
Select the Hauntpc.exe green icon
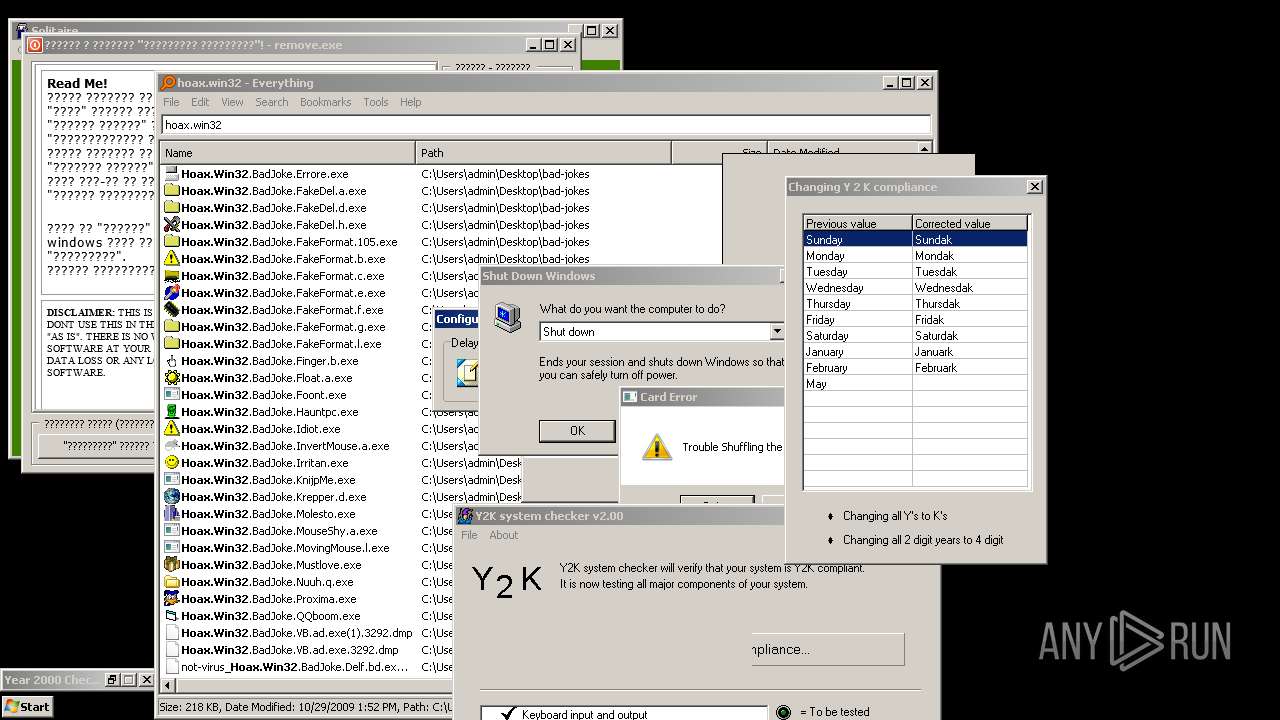coord(172,412)
